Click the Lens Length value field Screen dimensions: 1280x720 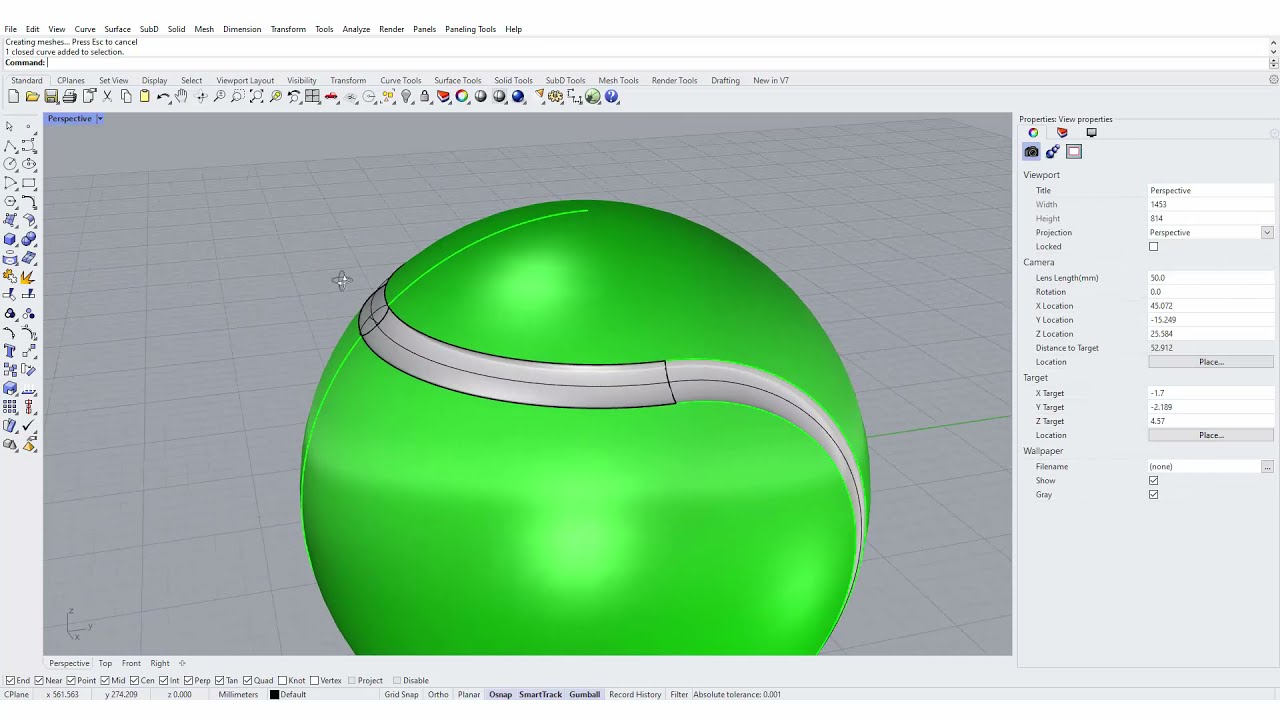click(x=1211, y=278)
